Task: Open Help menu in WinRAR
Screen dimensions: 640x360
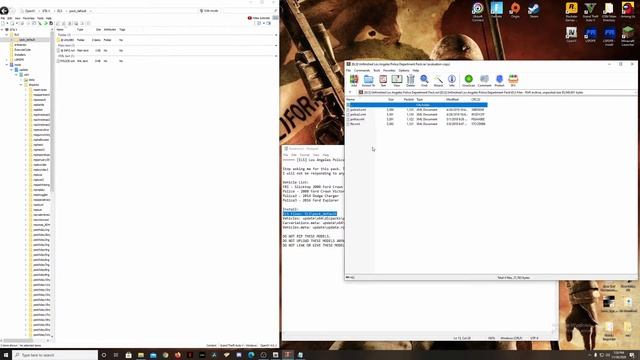Action: [416, 71]
